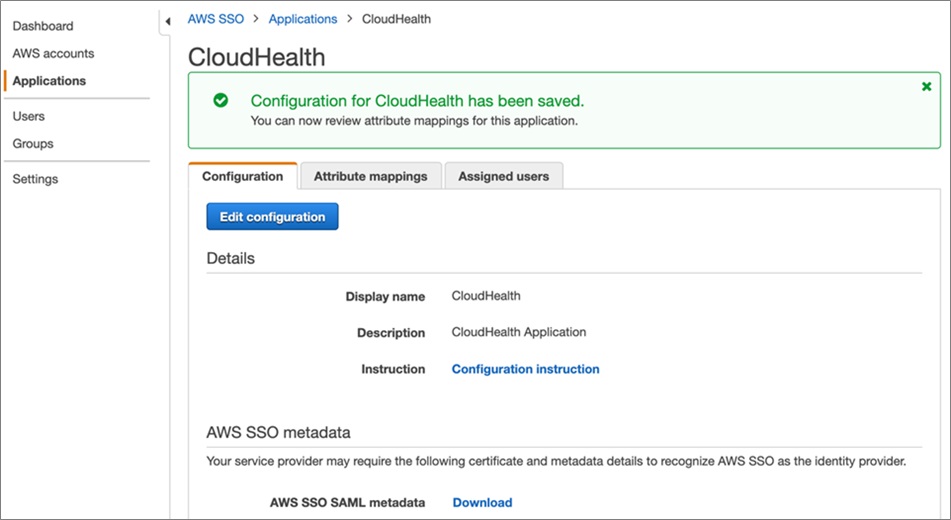Click the CloudHealth display name value
The height and width of the screenshot is (520, 951).
[x=486, y=296]
